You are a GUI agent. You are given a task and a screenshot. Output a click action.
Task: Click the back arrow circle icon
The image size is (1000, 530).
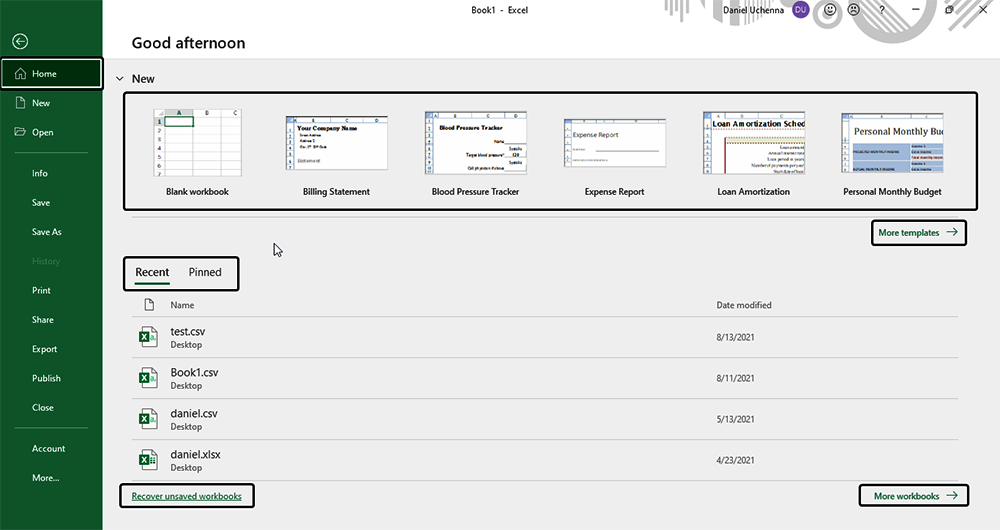coord(20,41)
